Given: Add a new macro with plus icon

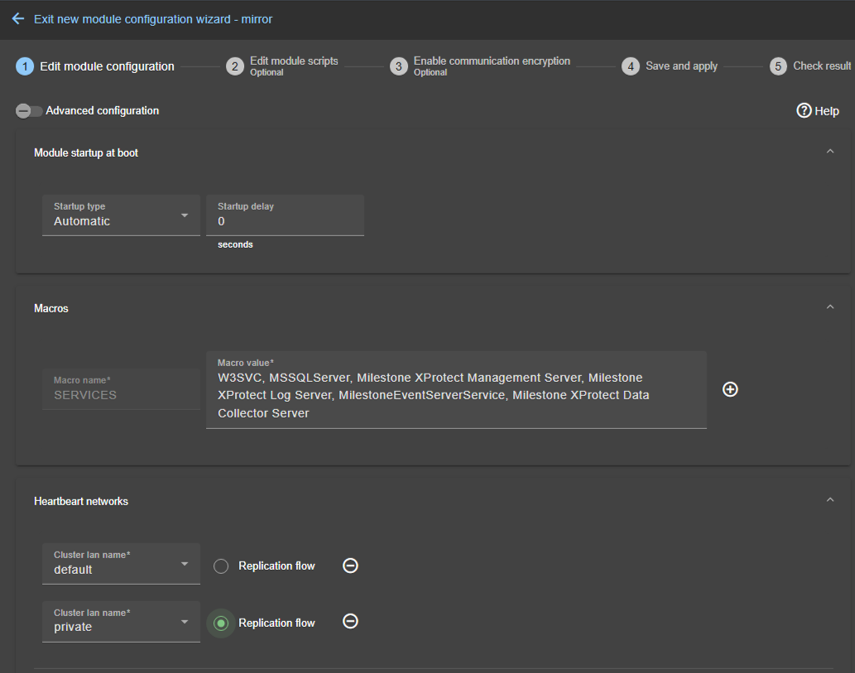Looking at the screenshot, I should click(x=730, y=389).
